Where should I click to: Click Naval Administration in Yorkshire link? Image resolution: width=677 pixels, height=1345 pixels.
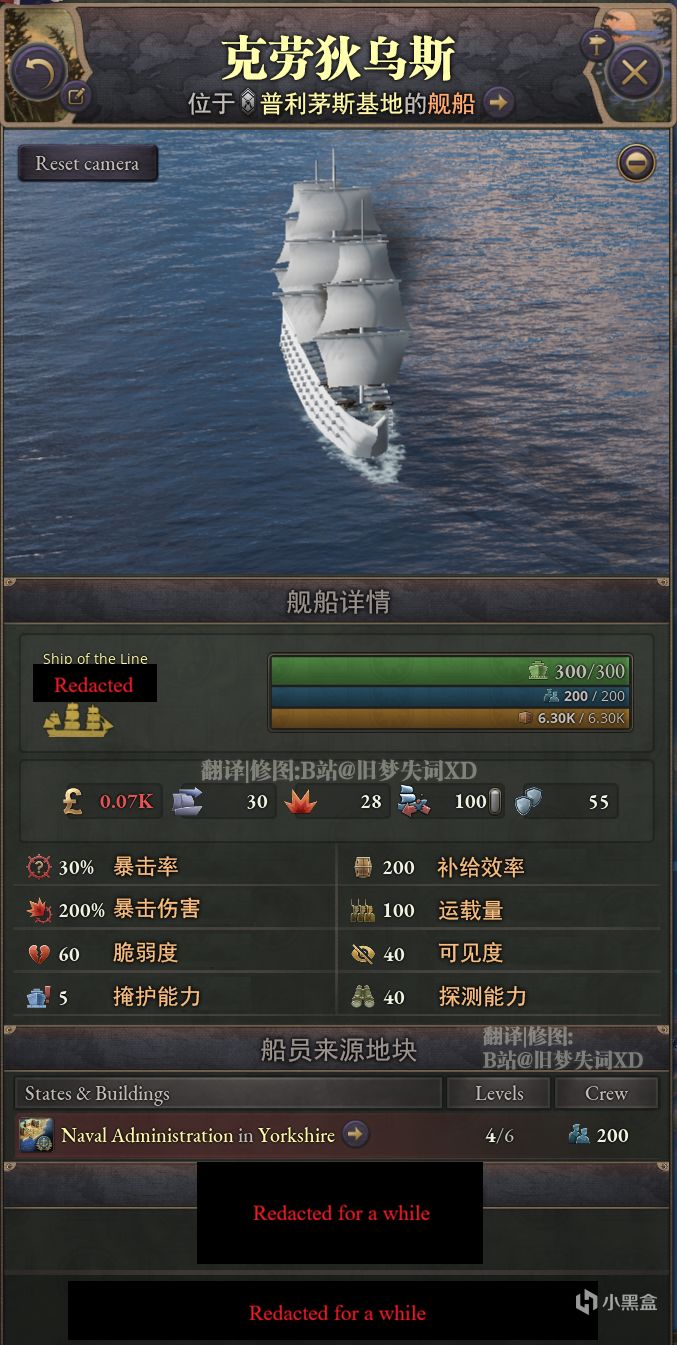point(198,1135)
